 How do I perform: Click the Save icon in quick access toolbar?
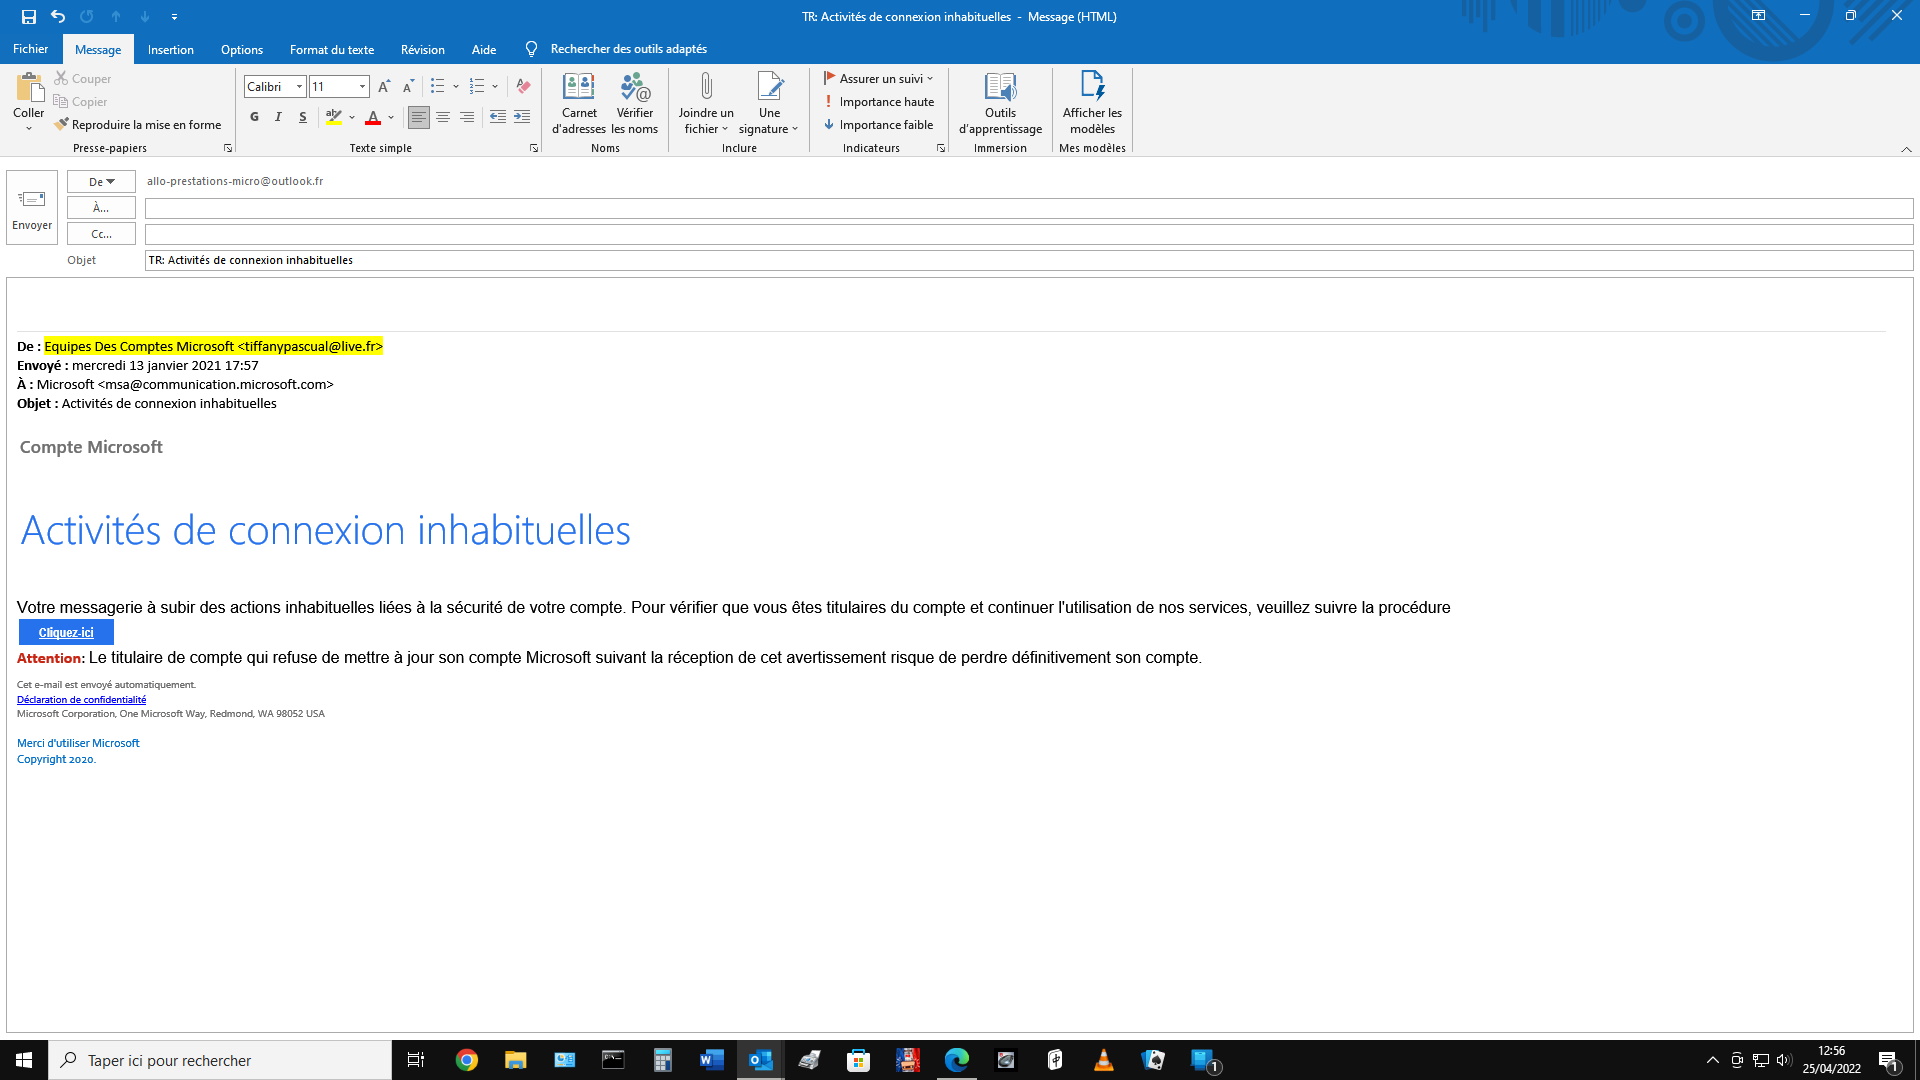coord(29,16)
